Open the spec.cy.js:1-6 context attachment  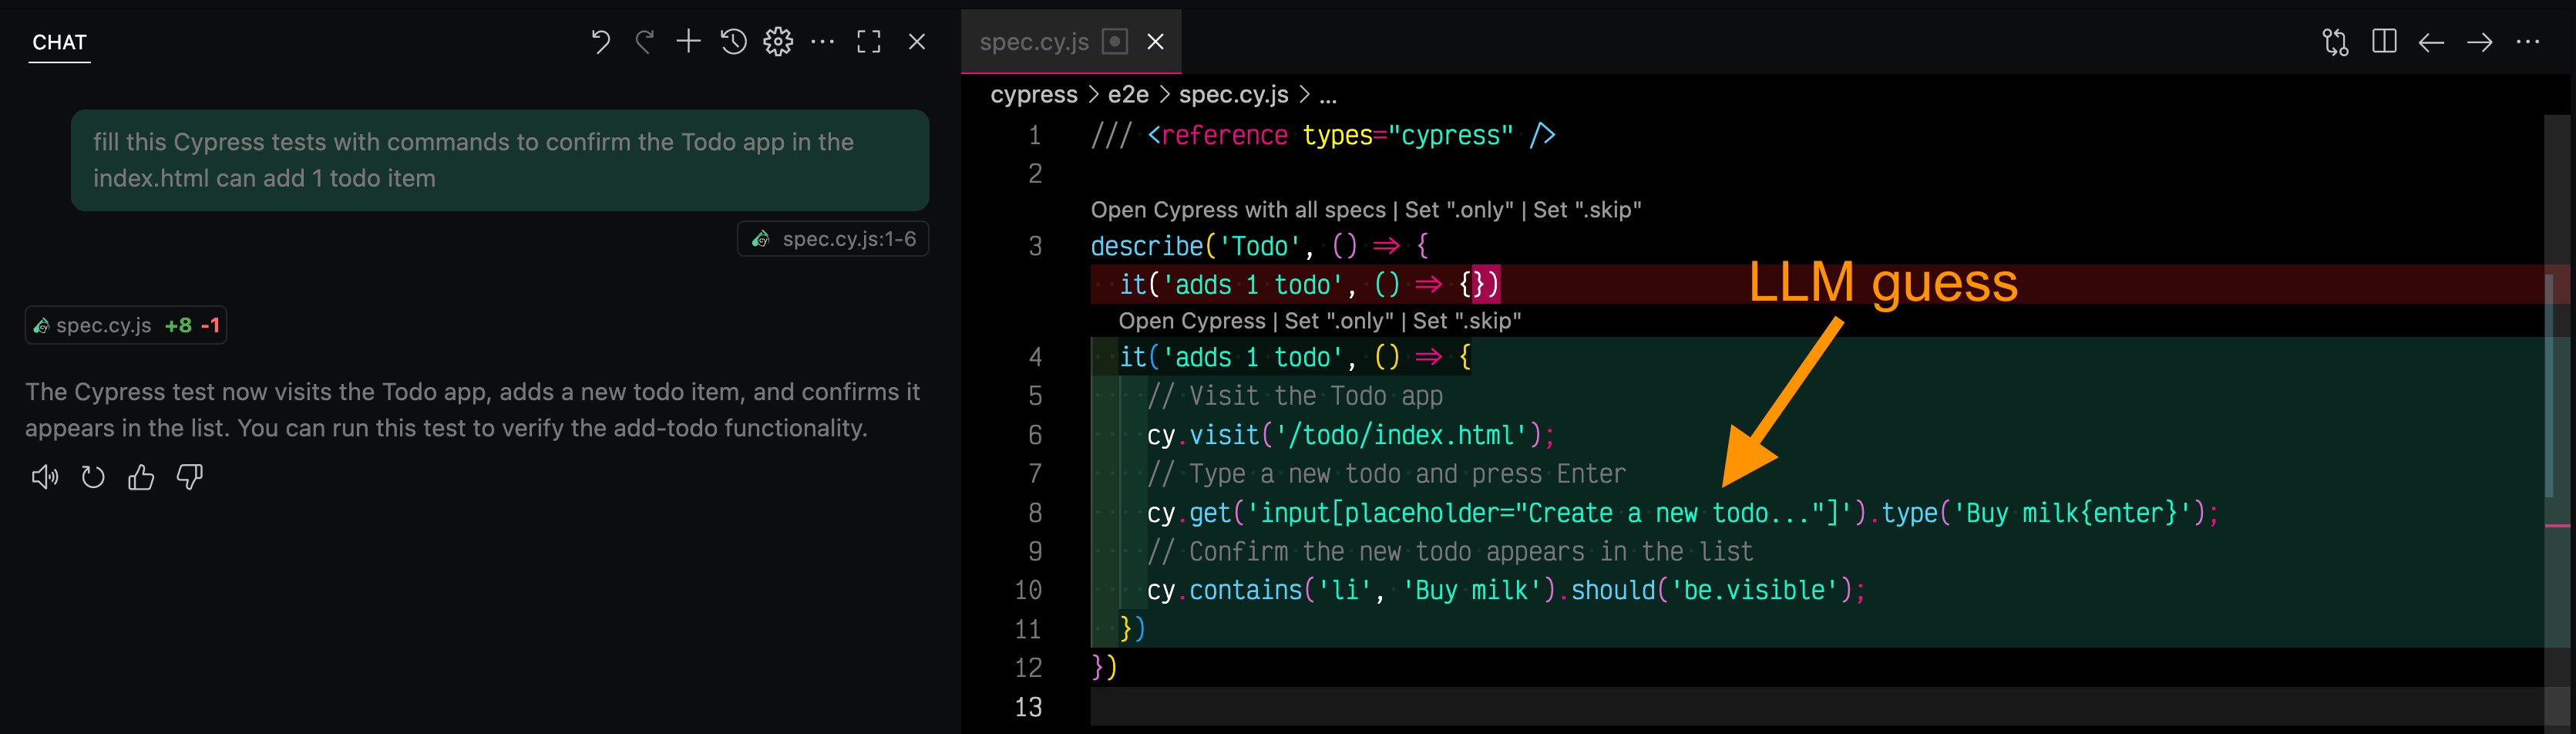coord(833,239)
